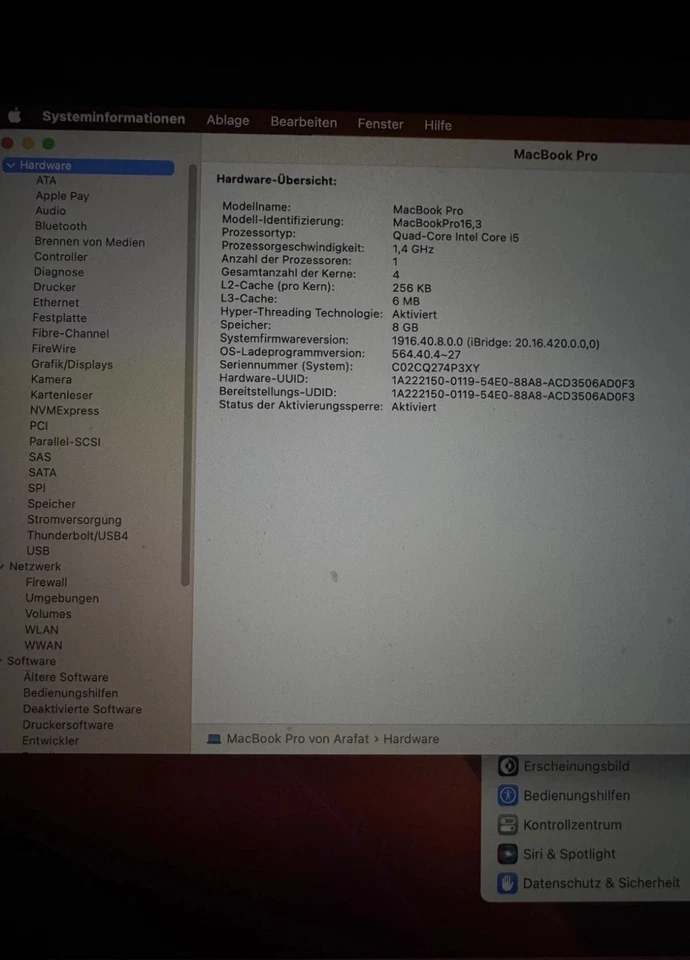The width and height of the screenshot is (690, 960).
Task: Click 'Hardware' in the path bar
Action: [411, 739]
